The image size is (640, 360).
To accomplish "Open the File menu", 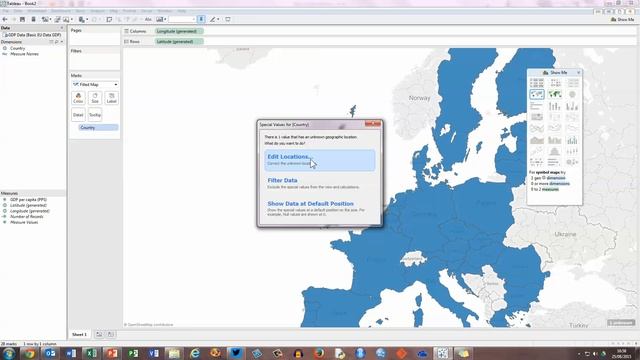I will [5, 11].
